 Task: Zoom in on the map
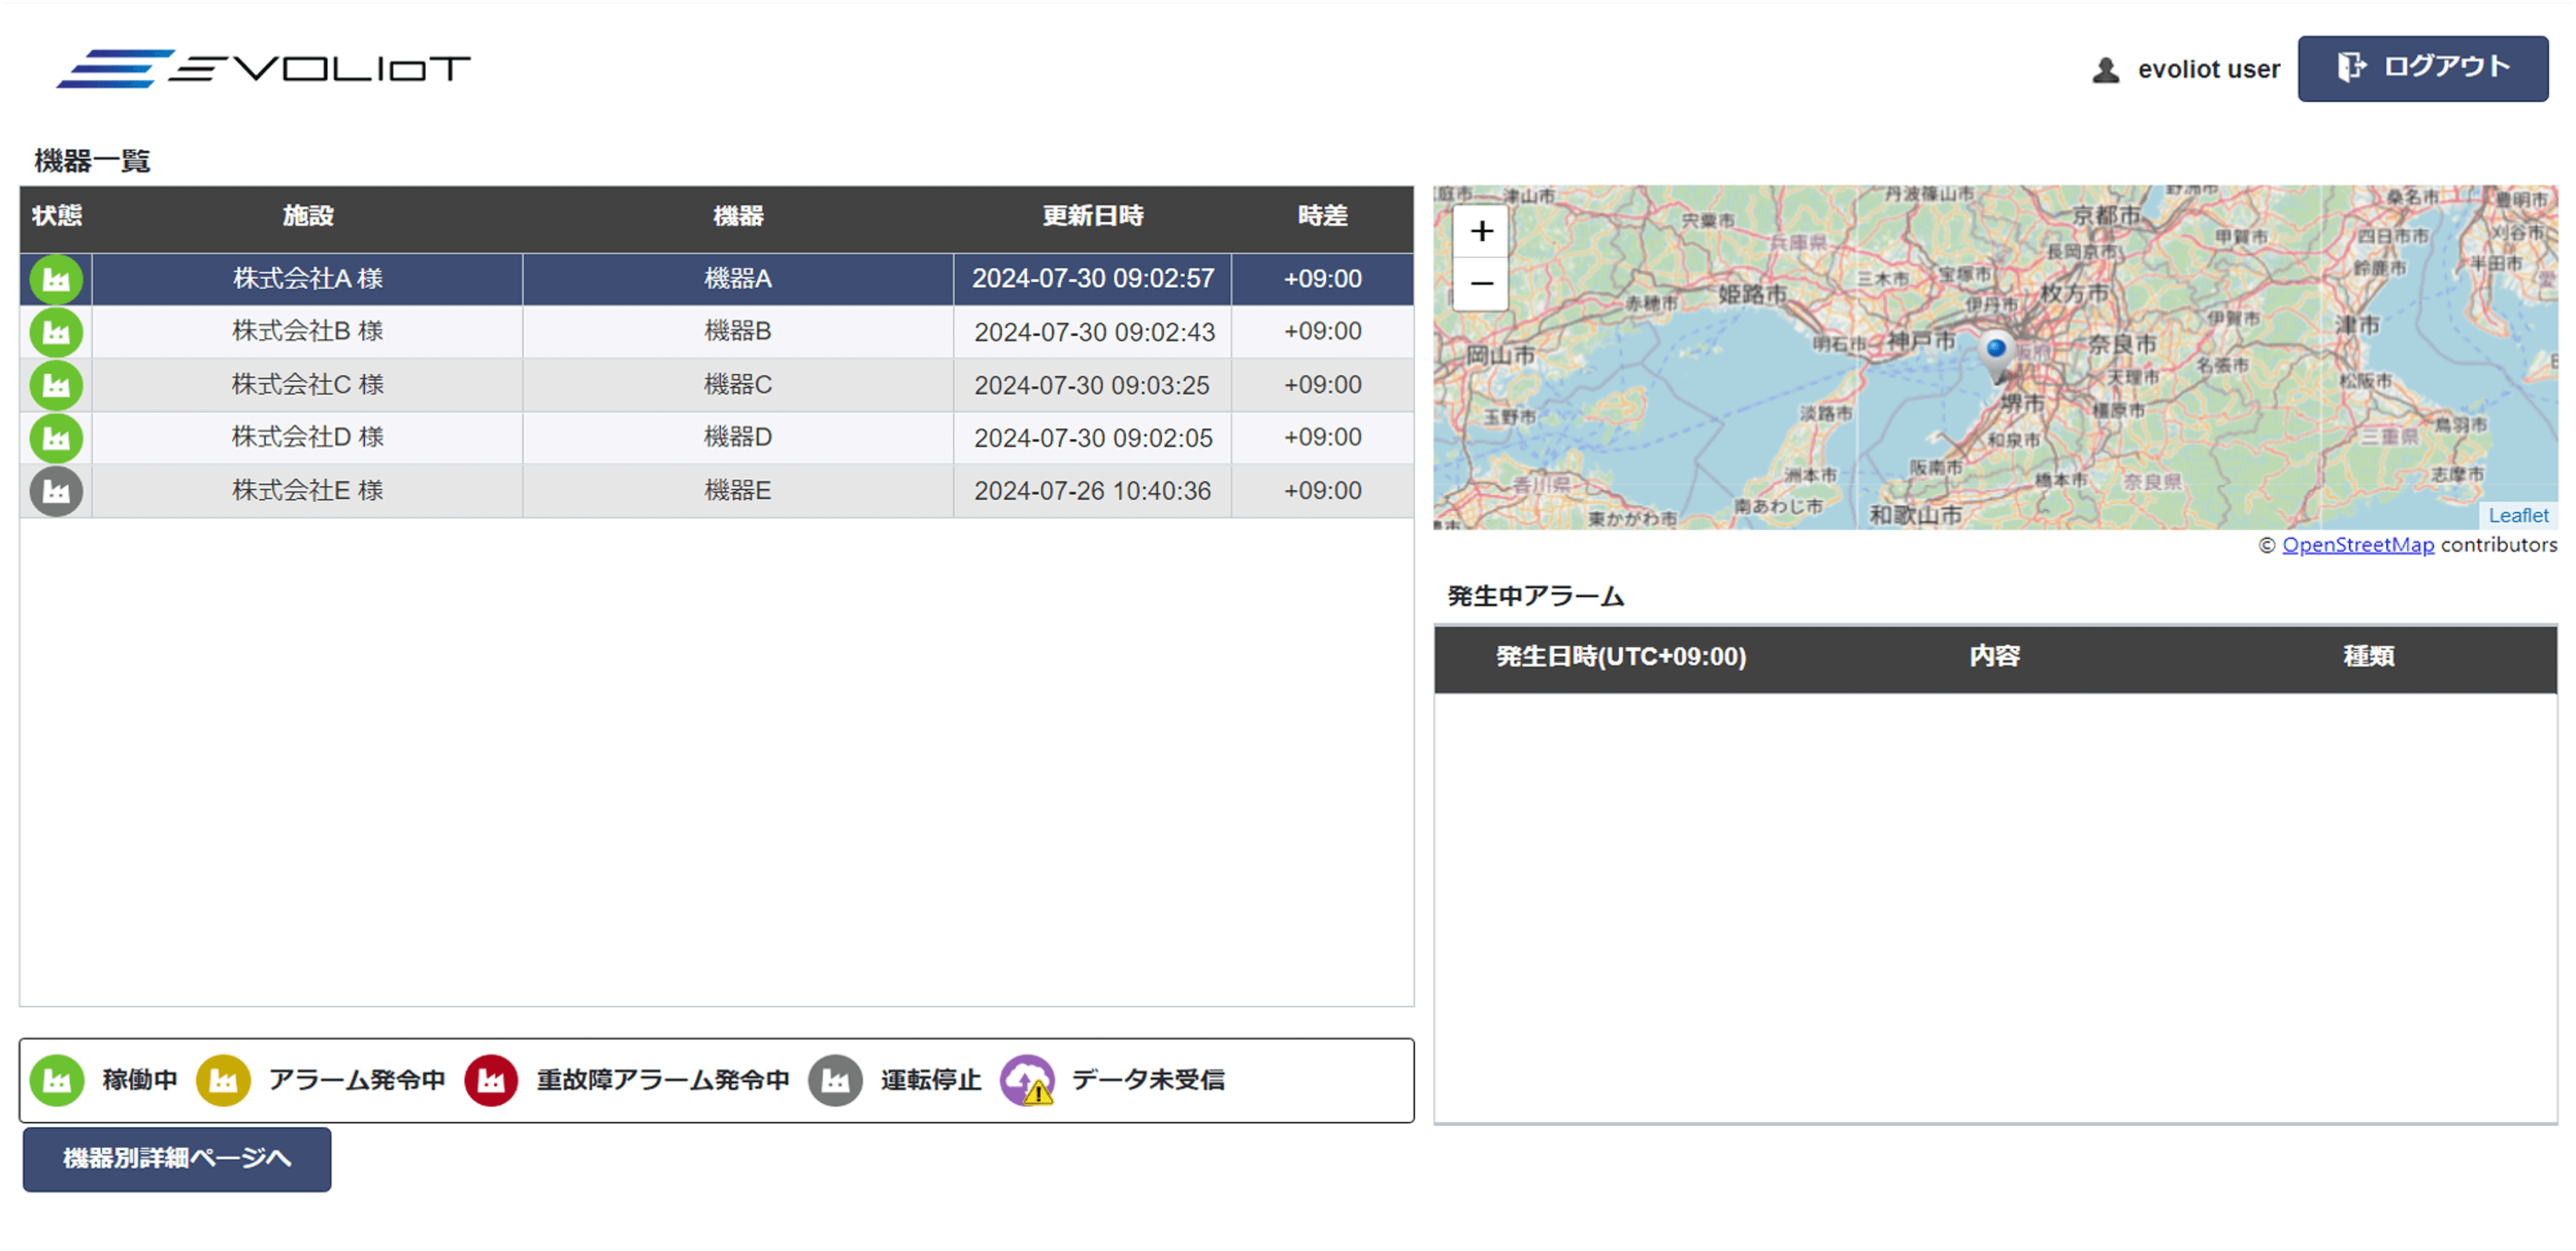point(1481,232)
